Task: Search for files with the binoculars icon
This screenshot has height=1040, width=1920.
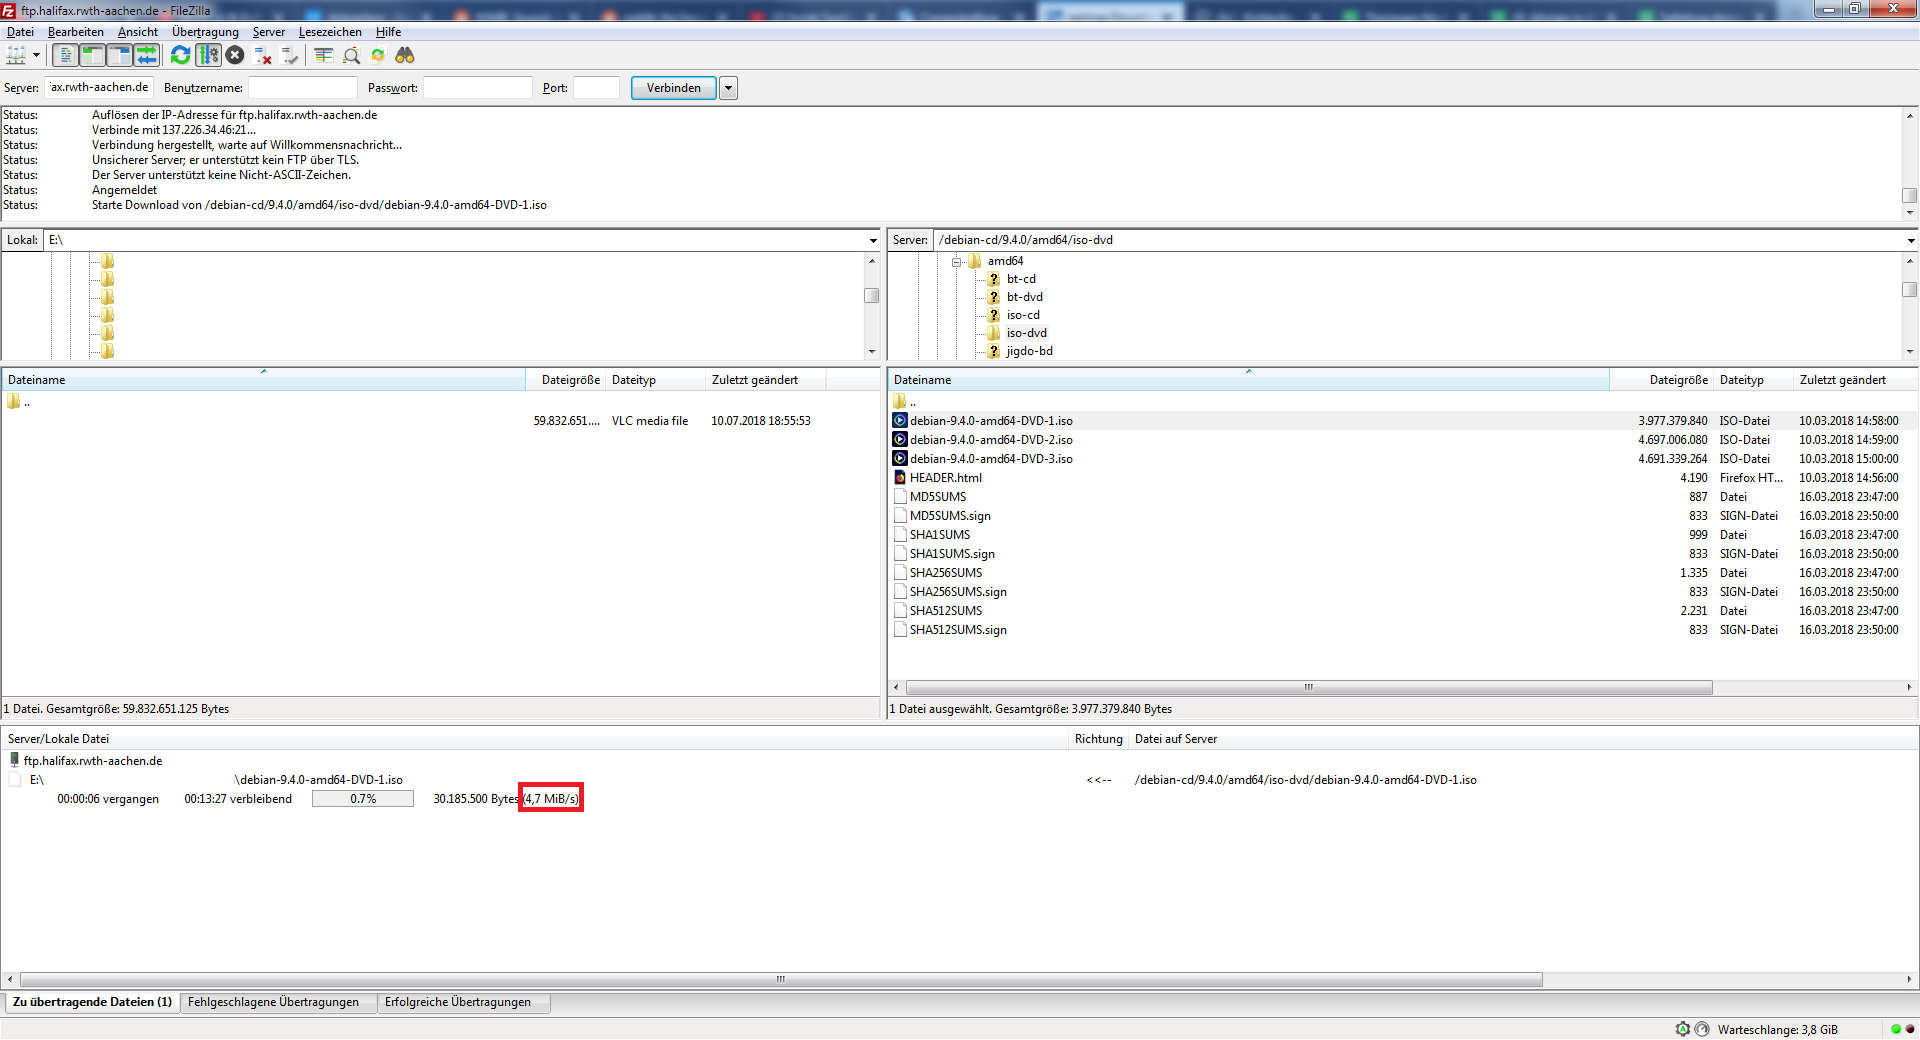Action: (x=405, y=56)
